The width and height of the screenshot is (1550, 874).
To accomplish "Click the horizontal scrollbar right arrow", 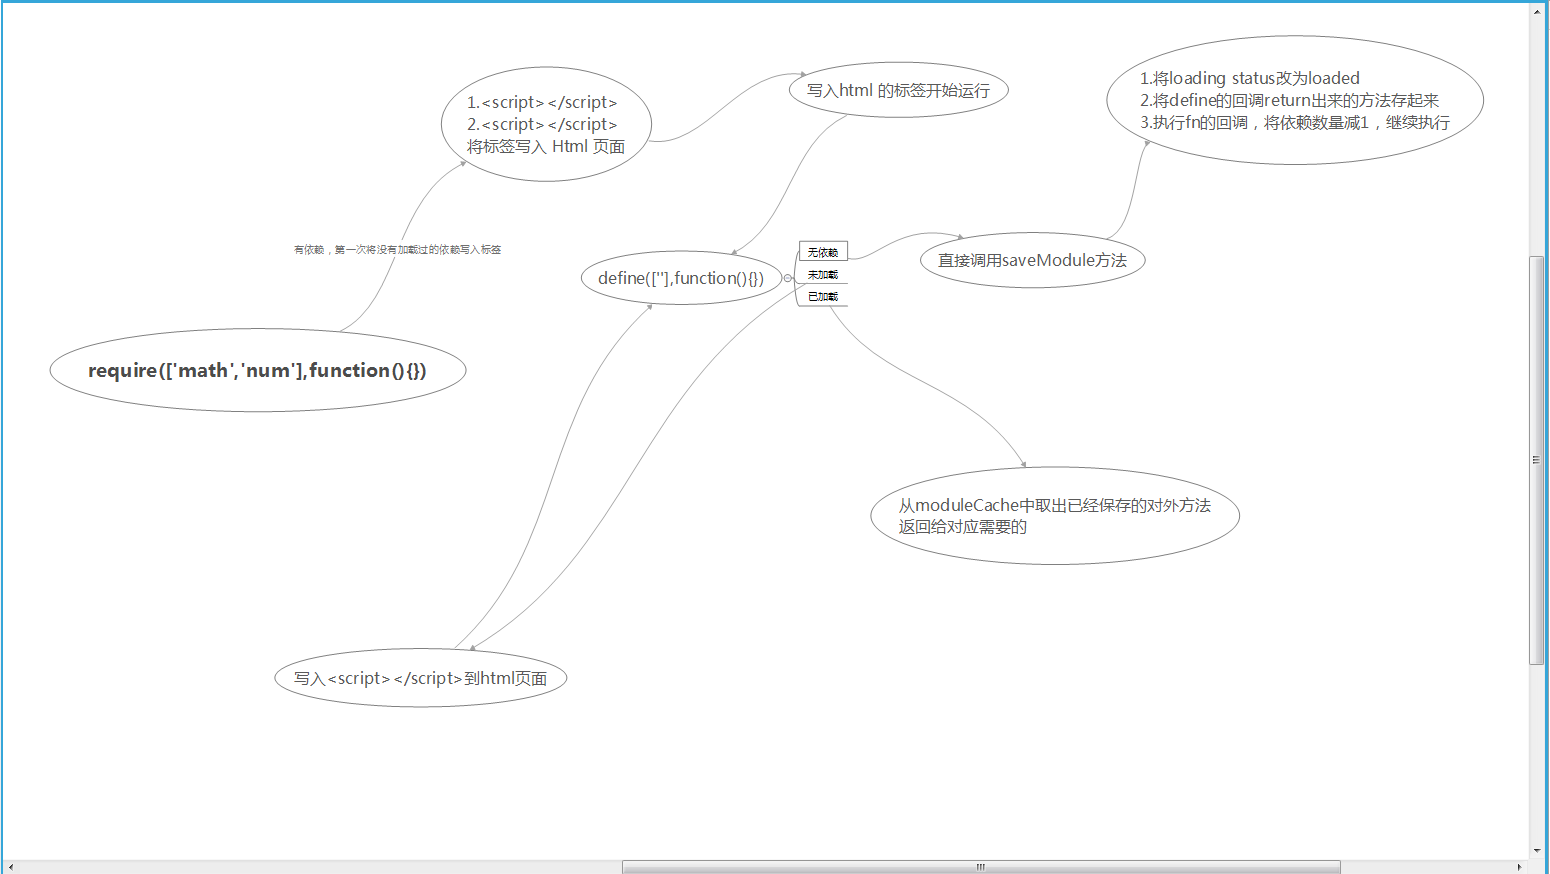I will (1520, 867).
